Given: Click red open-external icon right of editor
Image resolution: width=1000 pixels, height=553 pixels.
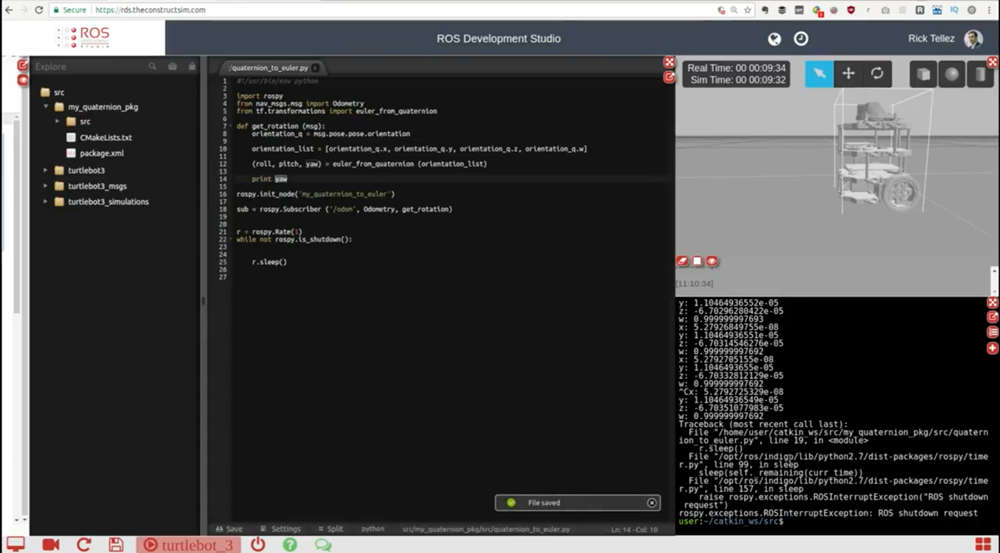Looking at the screenshot, I should click(x=669, y=77).
